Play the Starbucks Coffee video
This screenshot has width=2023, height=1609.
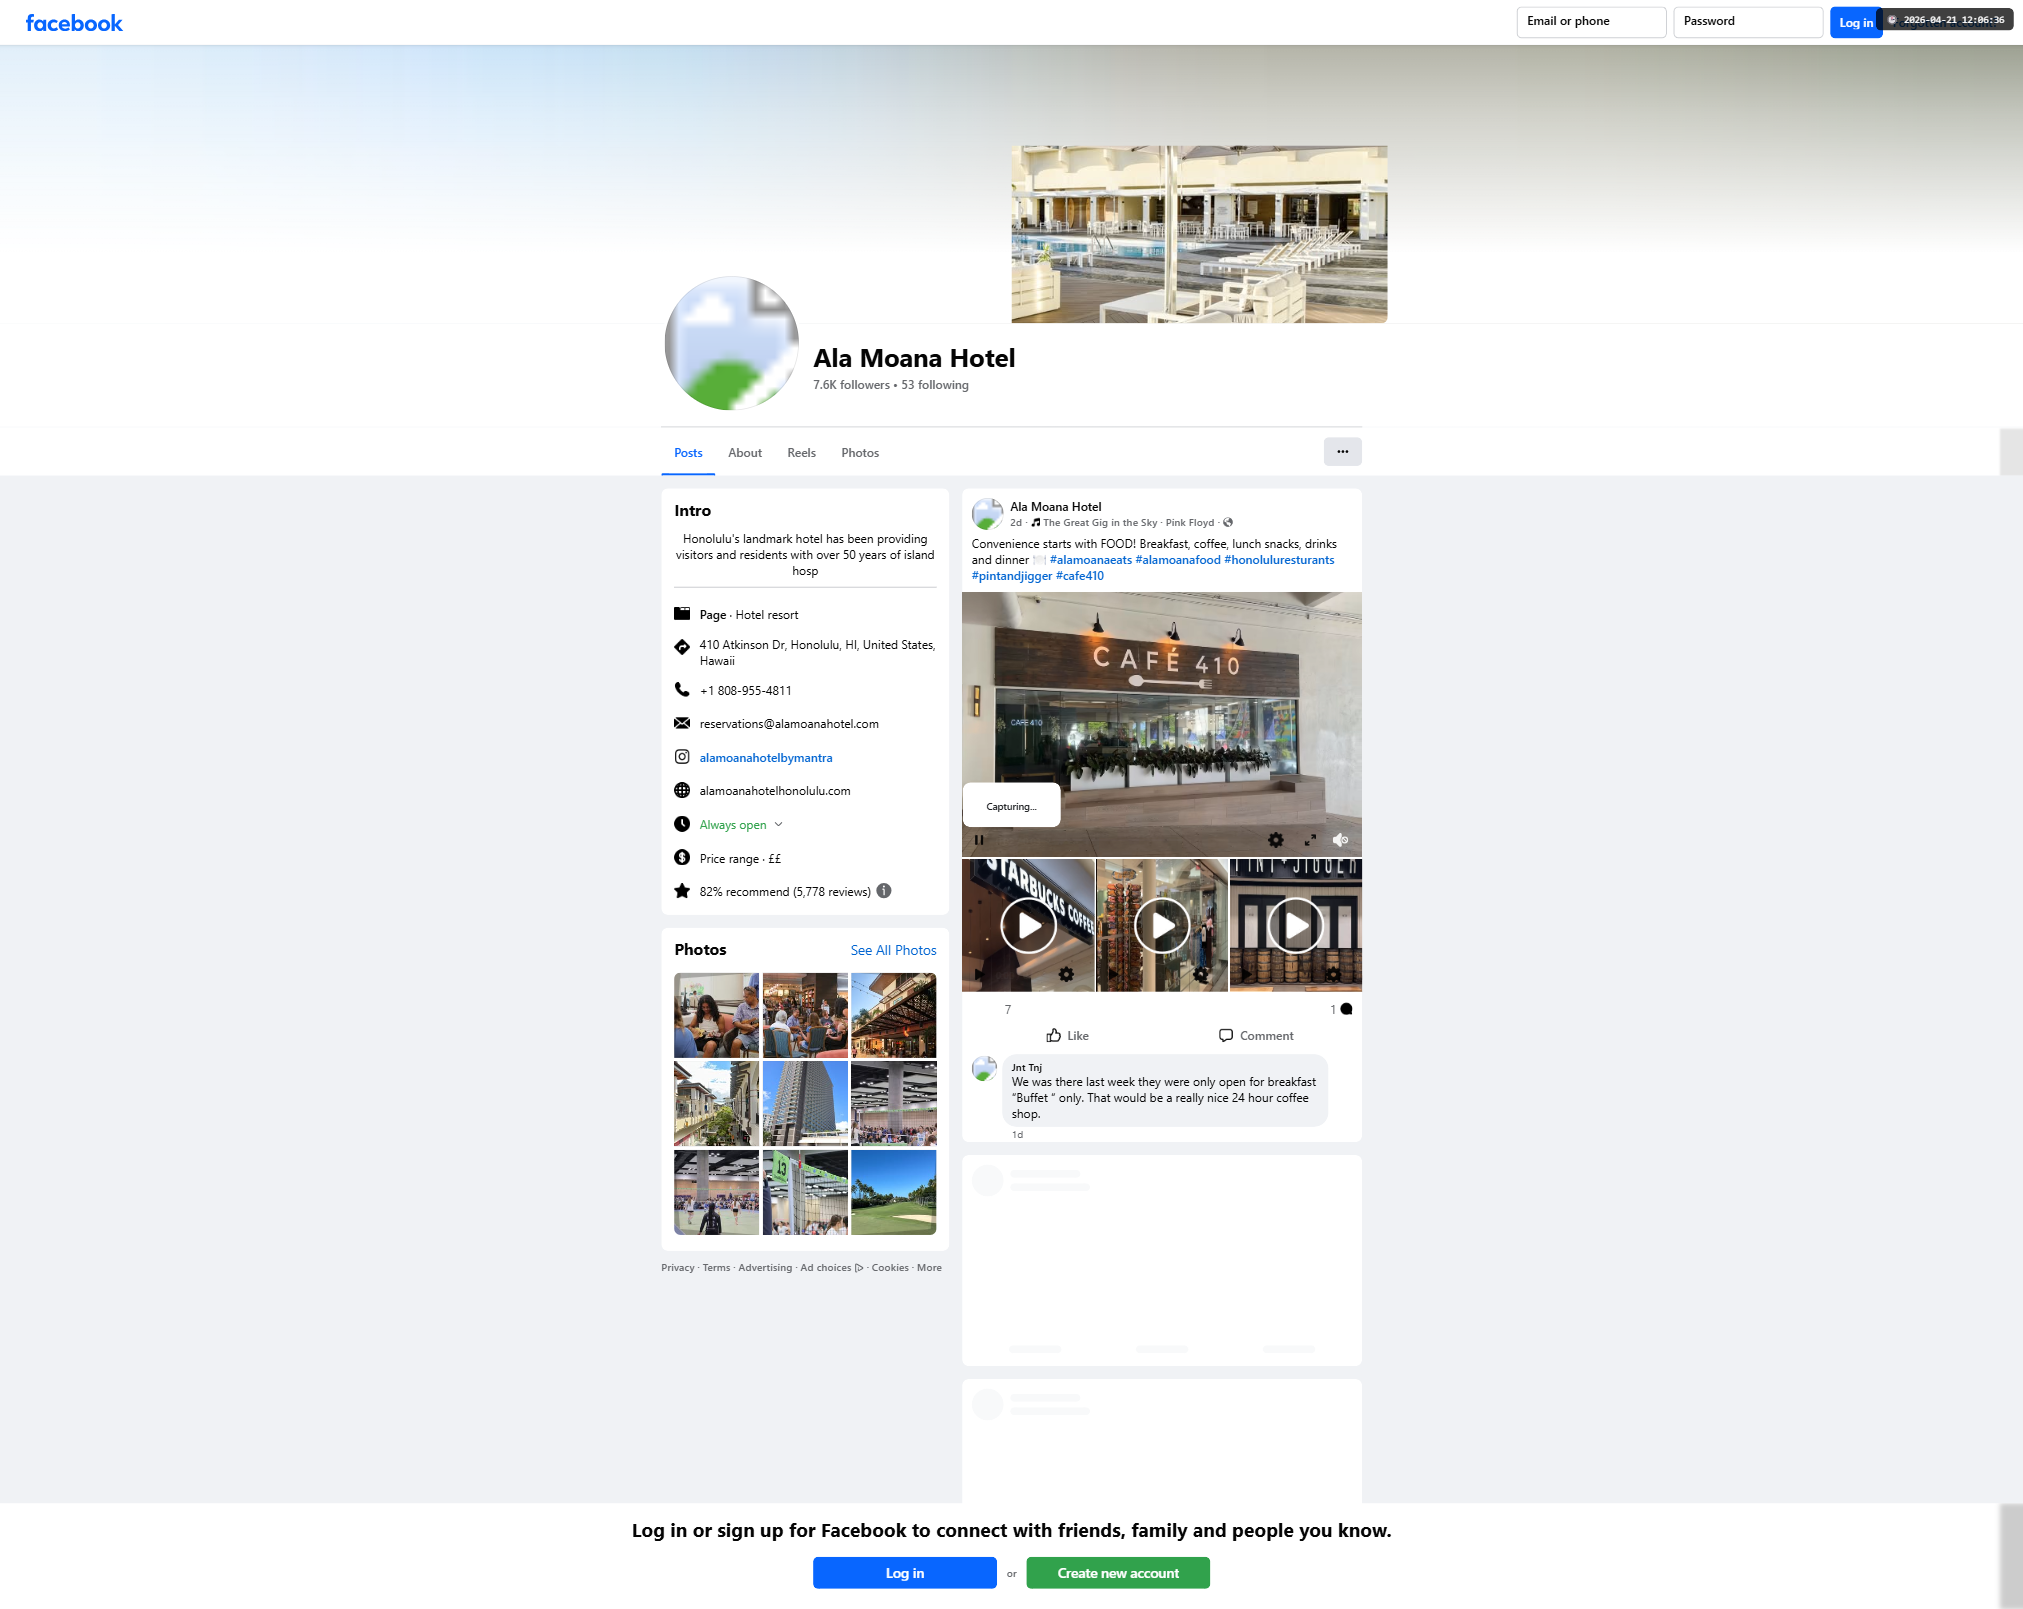tap(1029, 926)
